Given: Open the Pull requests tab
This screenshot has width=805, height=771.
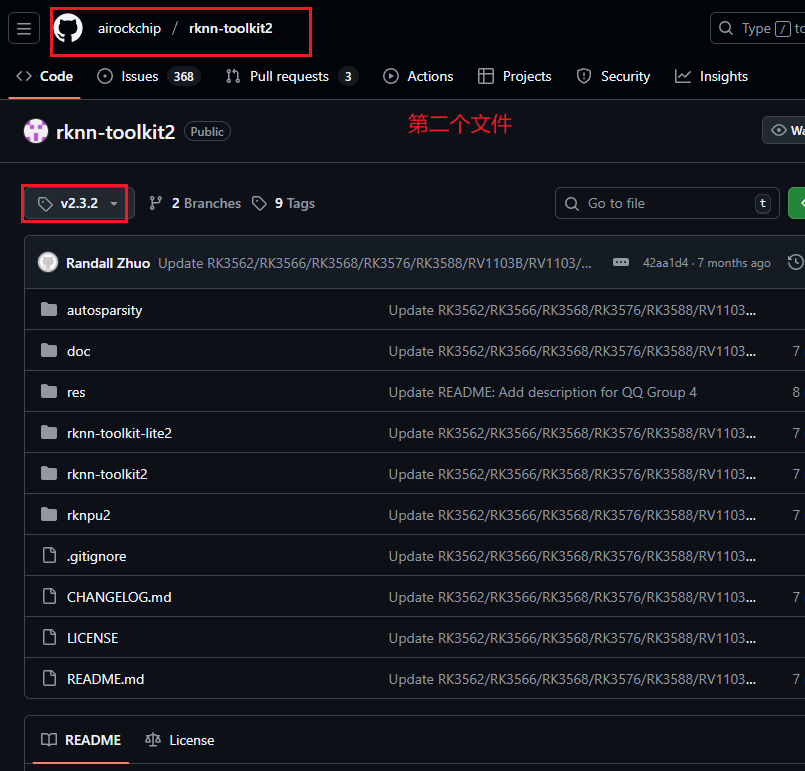Looking at the screenshot, I should [292, 76].
